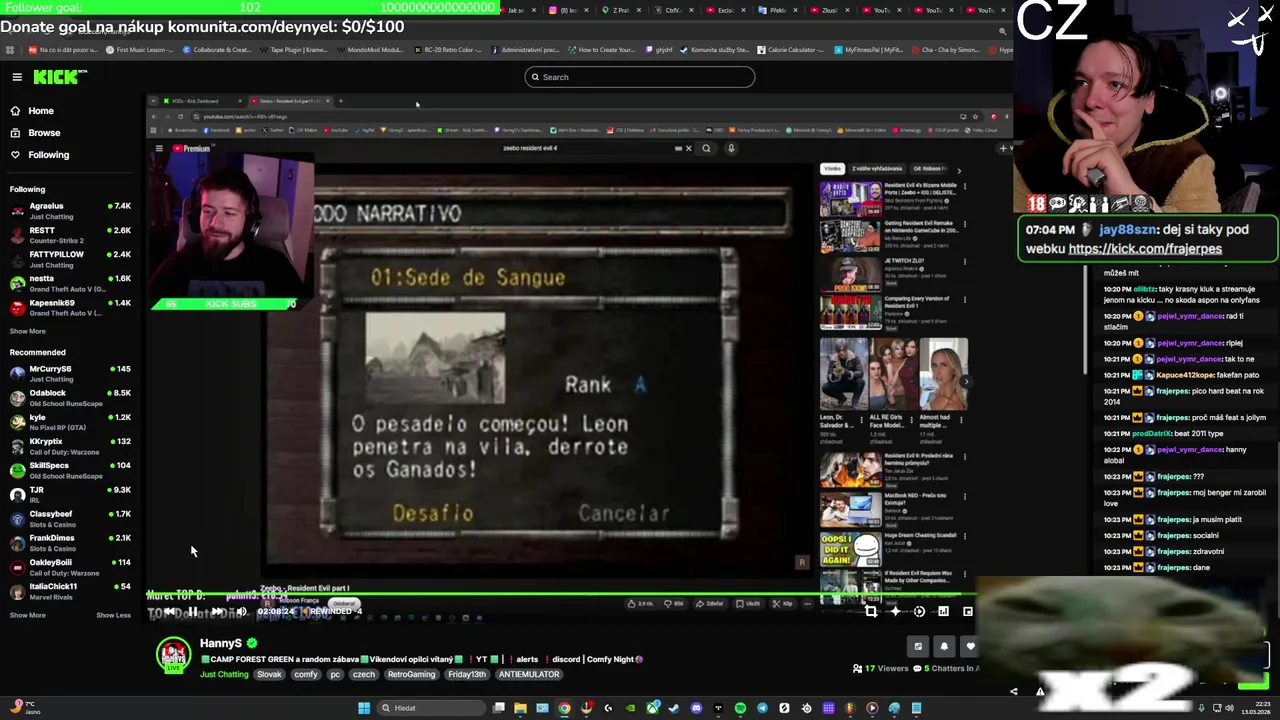The image size is (1280, 720).
Task: Open RESTT channel in Following list
Action: click(70, 235)
